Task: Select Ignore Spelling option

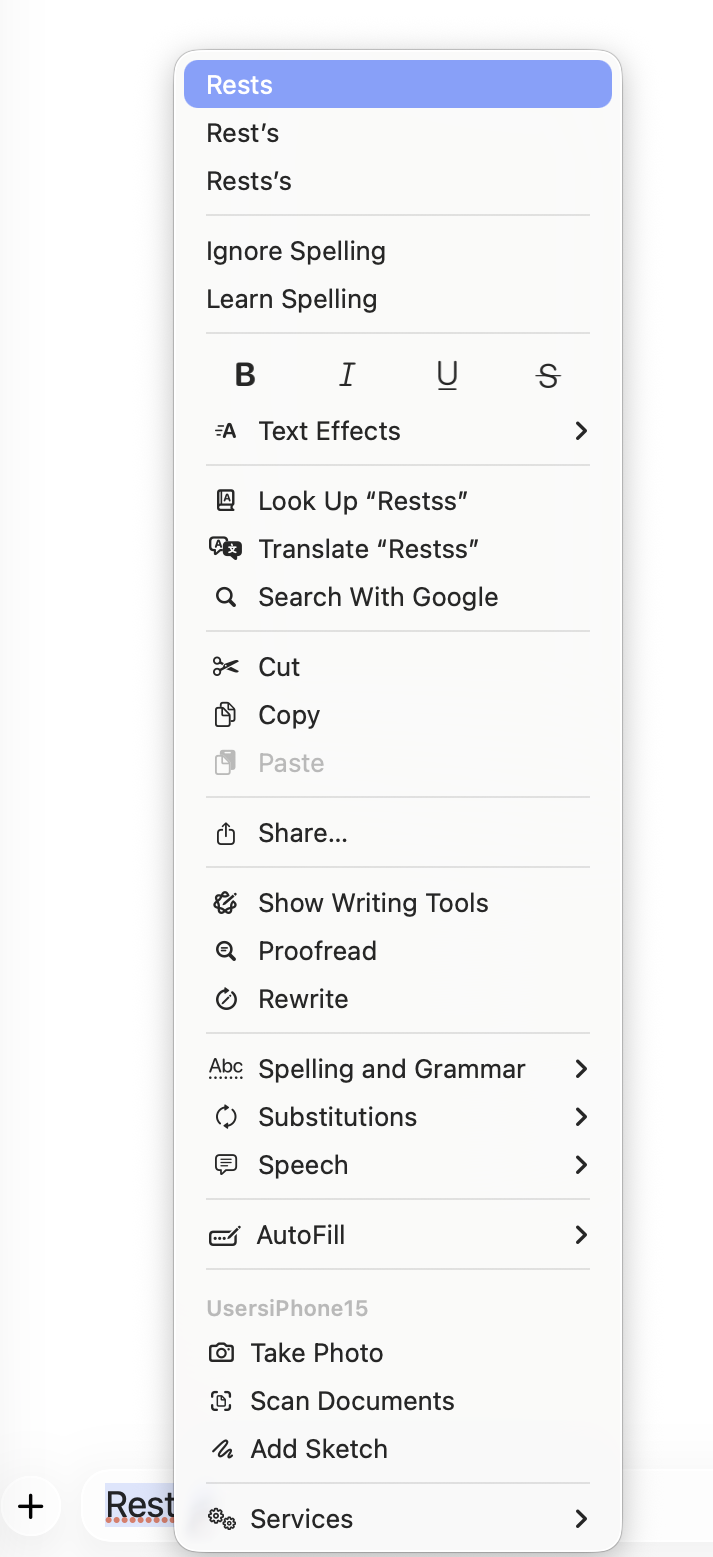Action: tap(296, 251)
